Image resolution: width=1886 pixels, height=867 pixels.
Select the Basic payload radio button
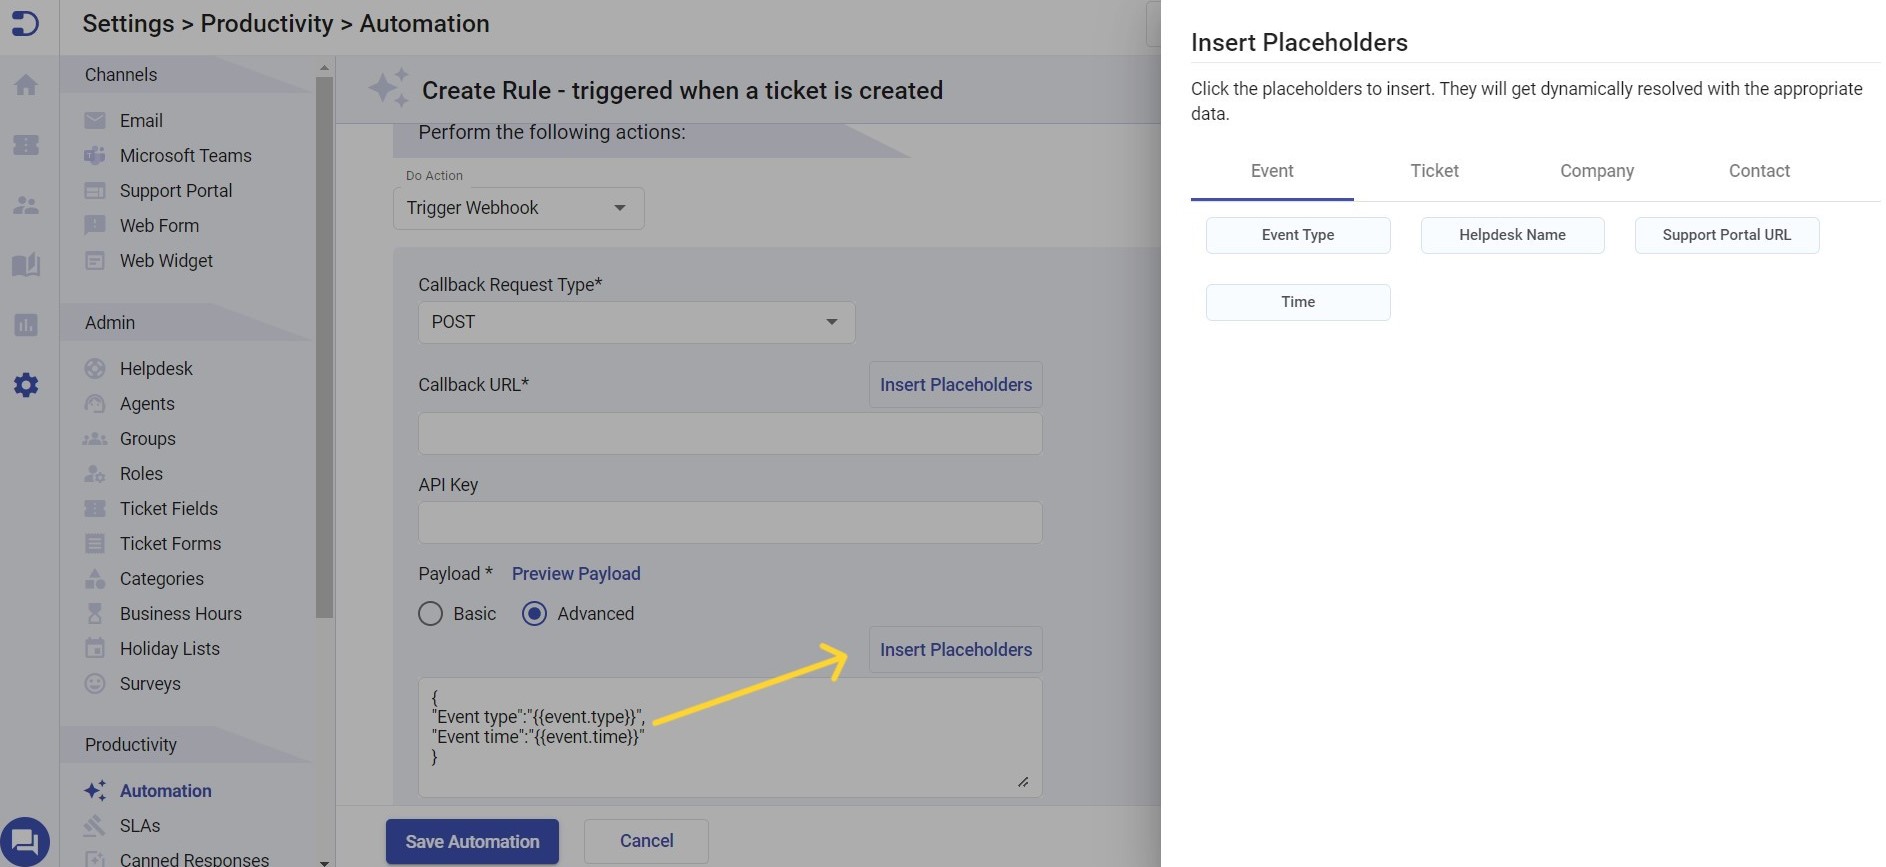tap(430, 613)
